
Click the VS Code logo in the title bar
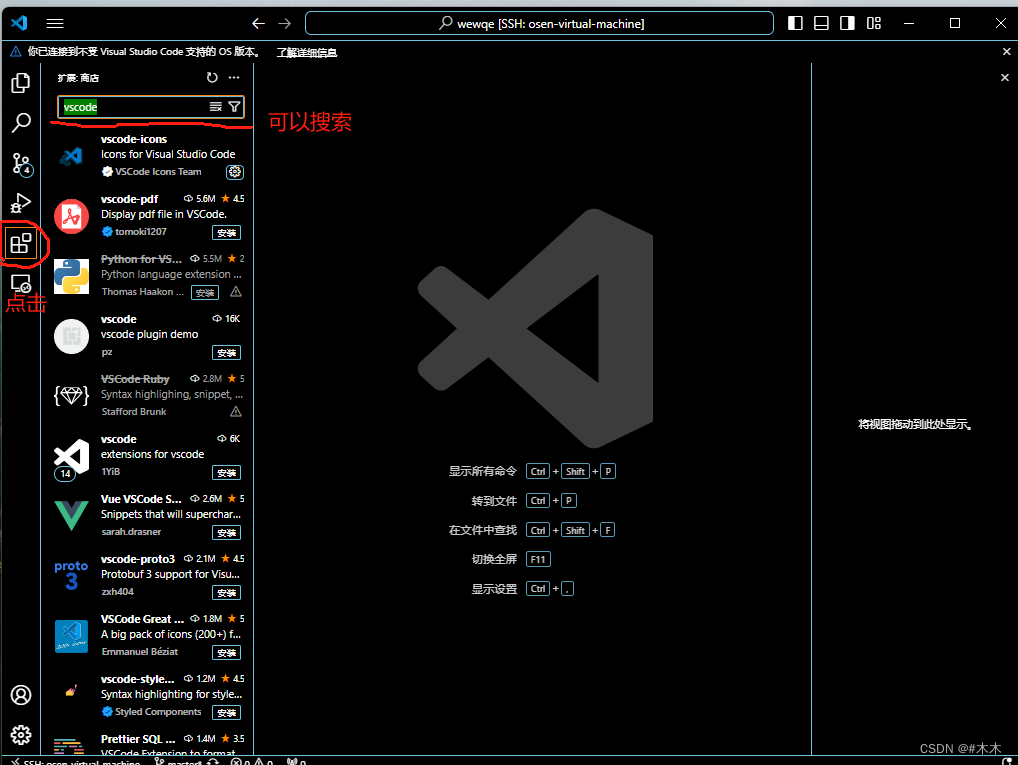pos(19,23)
